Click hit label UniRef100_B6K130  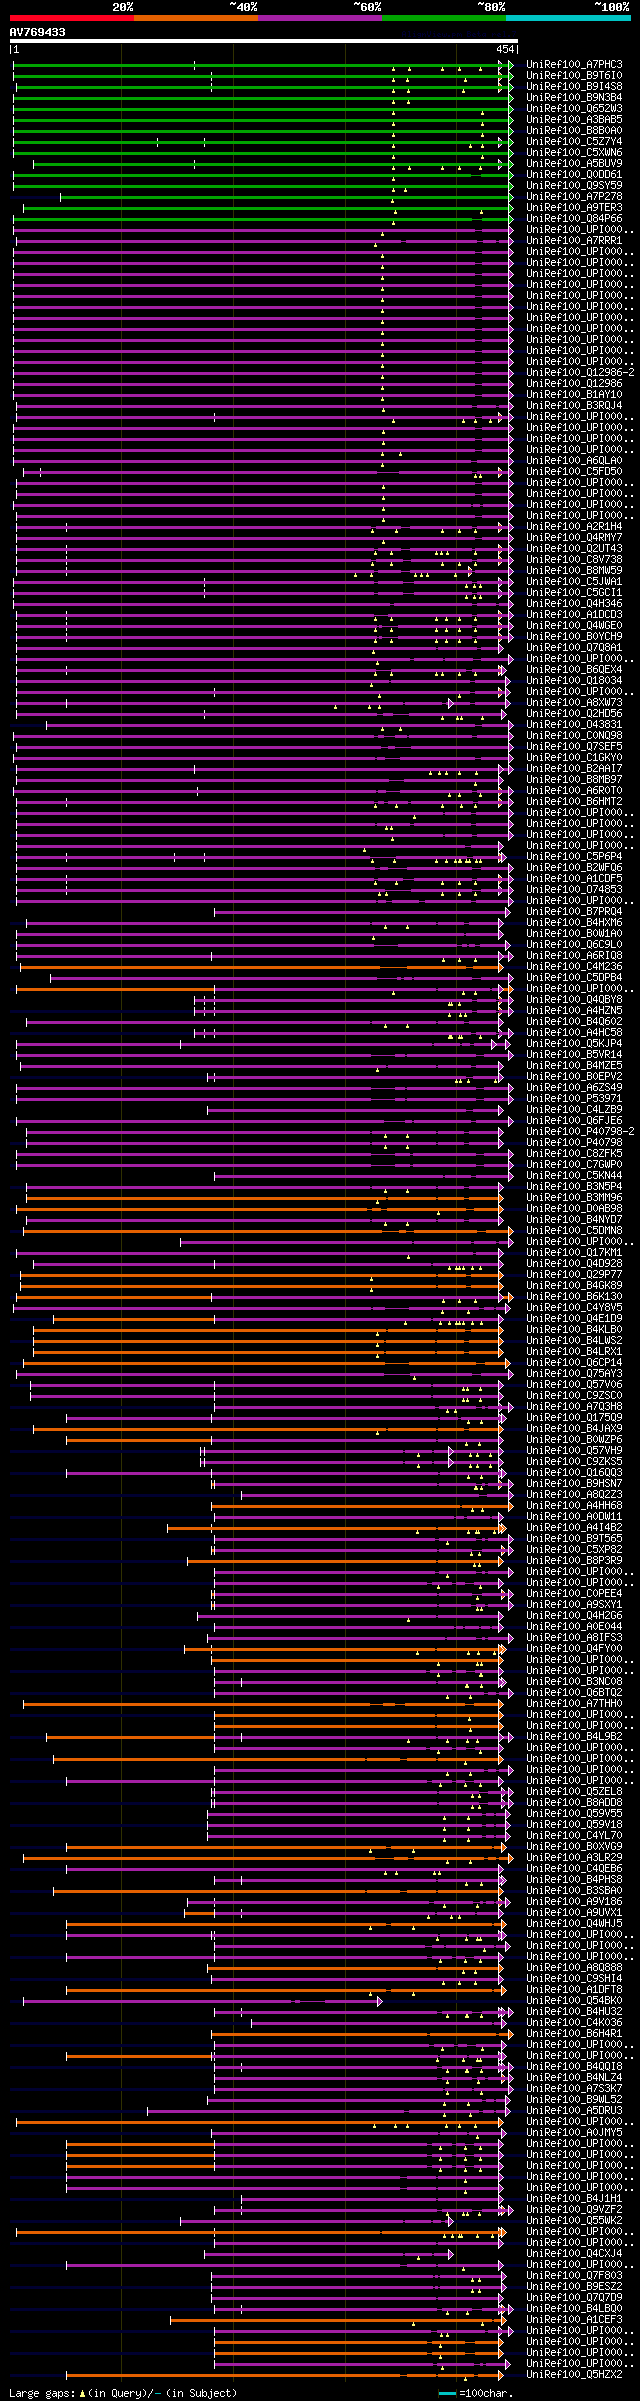point(574,1296)
